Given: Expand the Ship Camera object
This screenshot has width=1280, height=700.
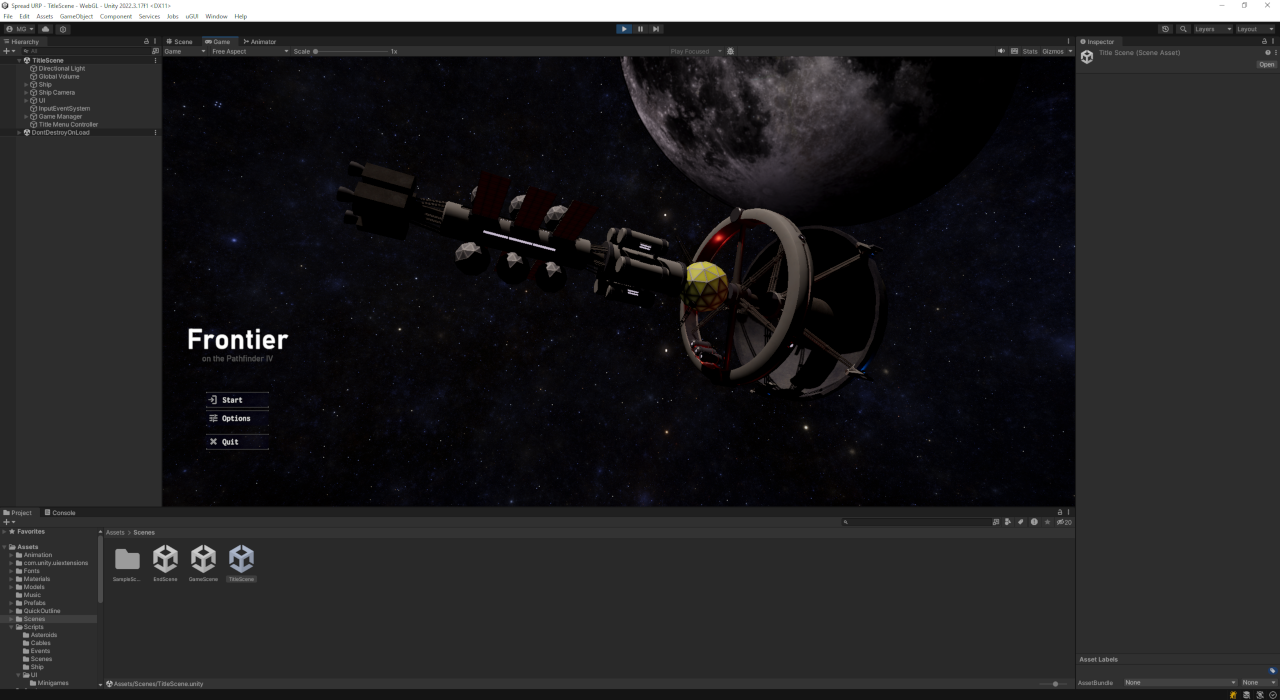Looking at the screenshot, I should coord(27,92).
